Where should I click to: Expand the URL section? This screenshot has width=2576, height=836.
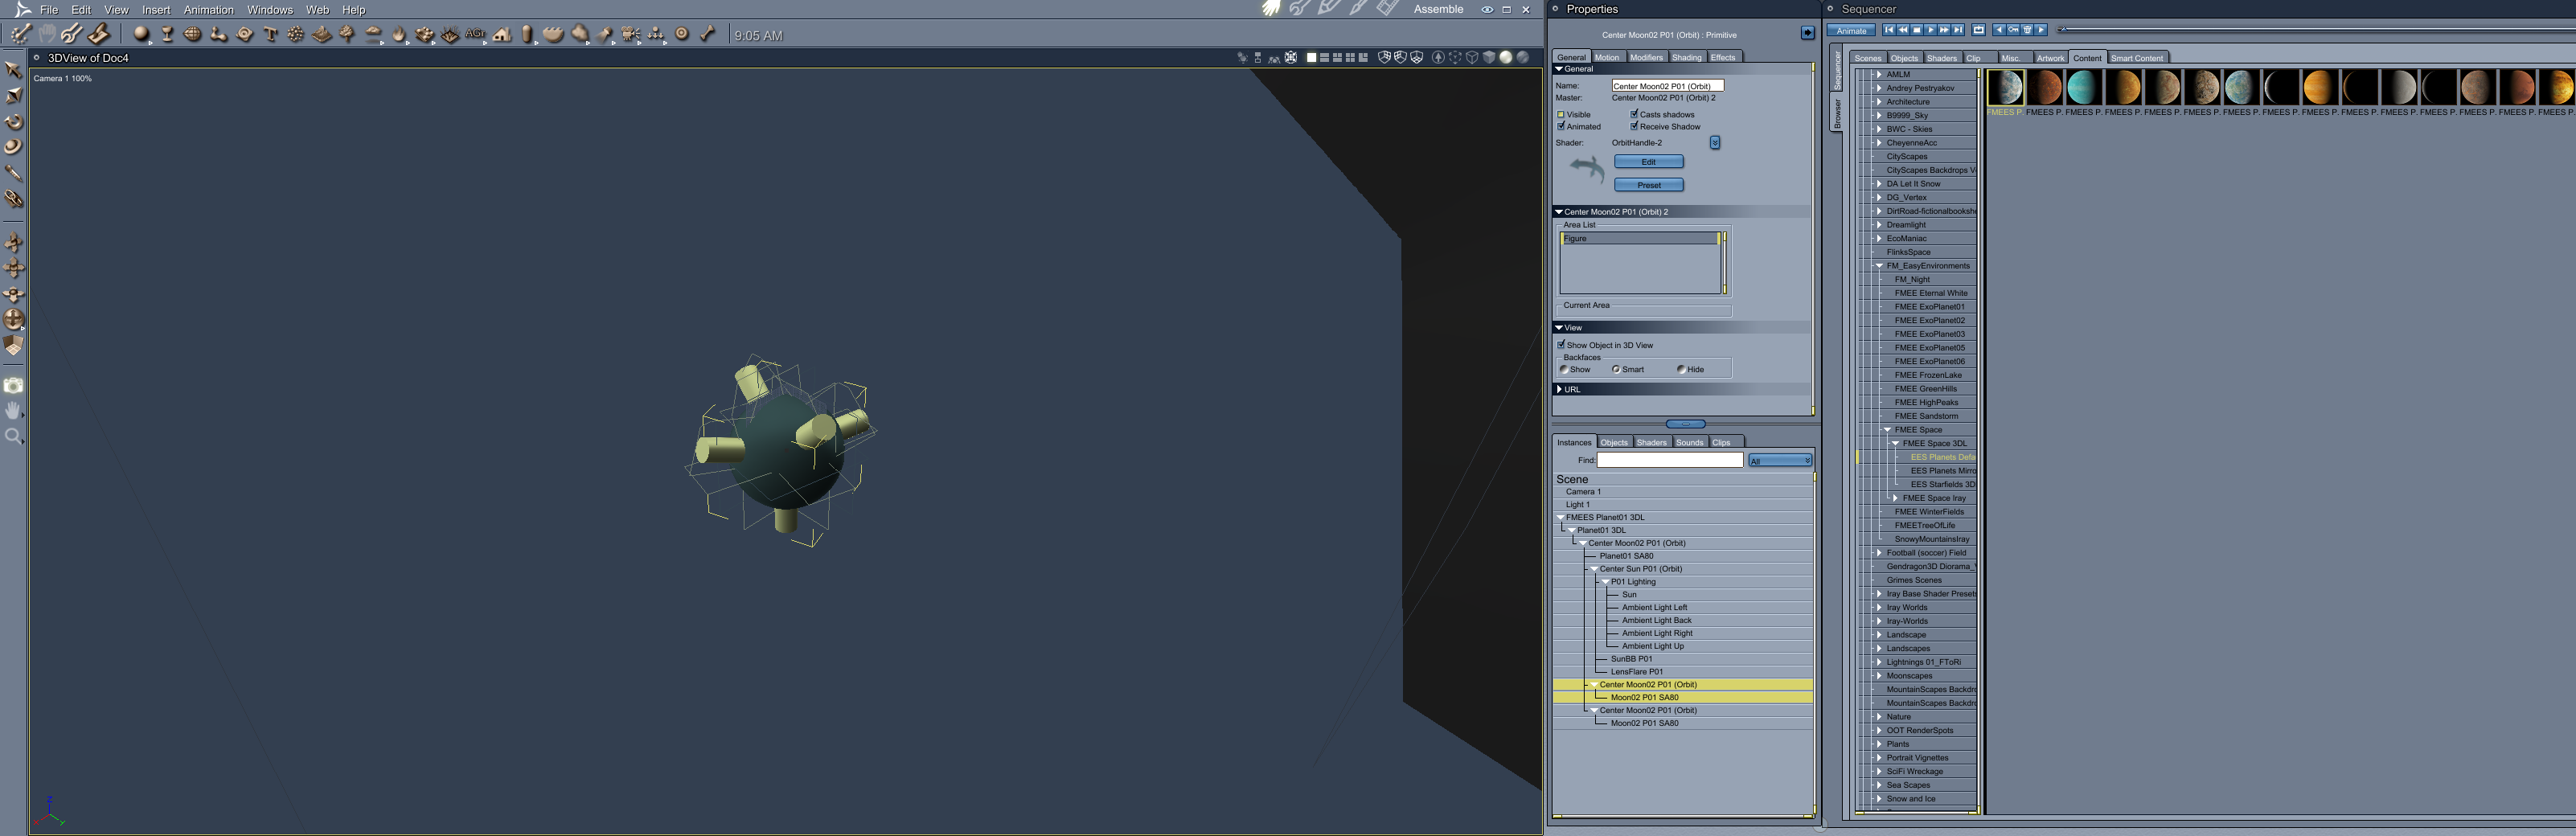point(1559,389)
